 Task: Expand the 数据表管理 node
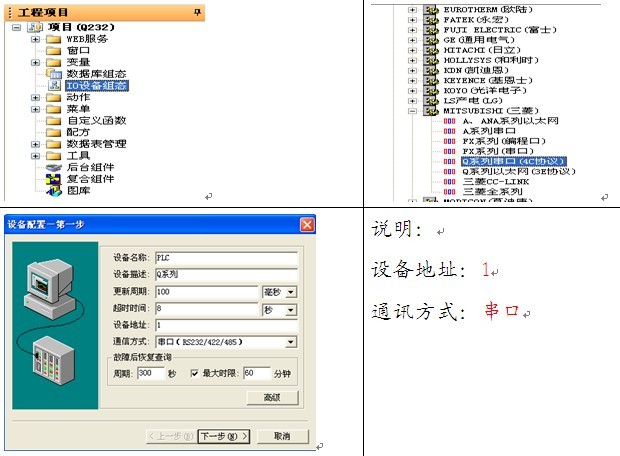click(x=35, y=144)
